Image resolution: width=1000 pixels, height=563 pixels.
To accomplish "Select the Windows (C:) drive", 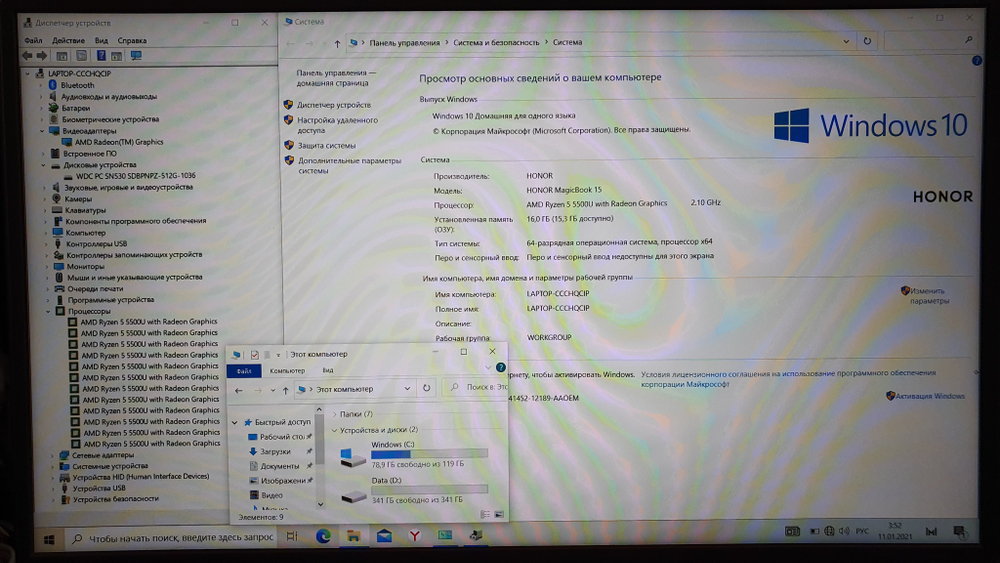I will click(x=413, y=454).
